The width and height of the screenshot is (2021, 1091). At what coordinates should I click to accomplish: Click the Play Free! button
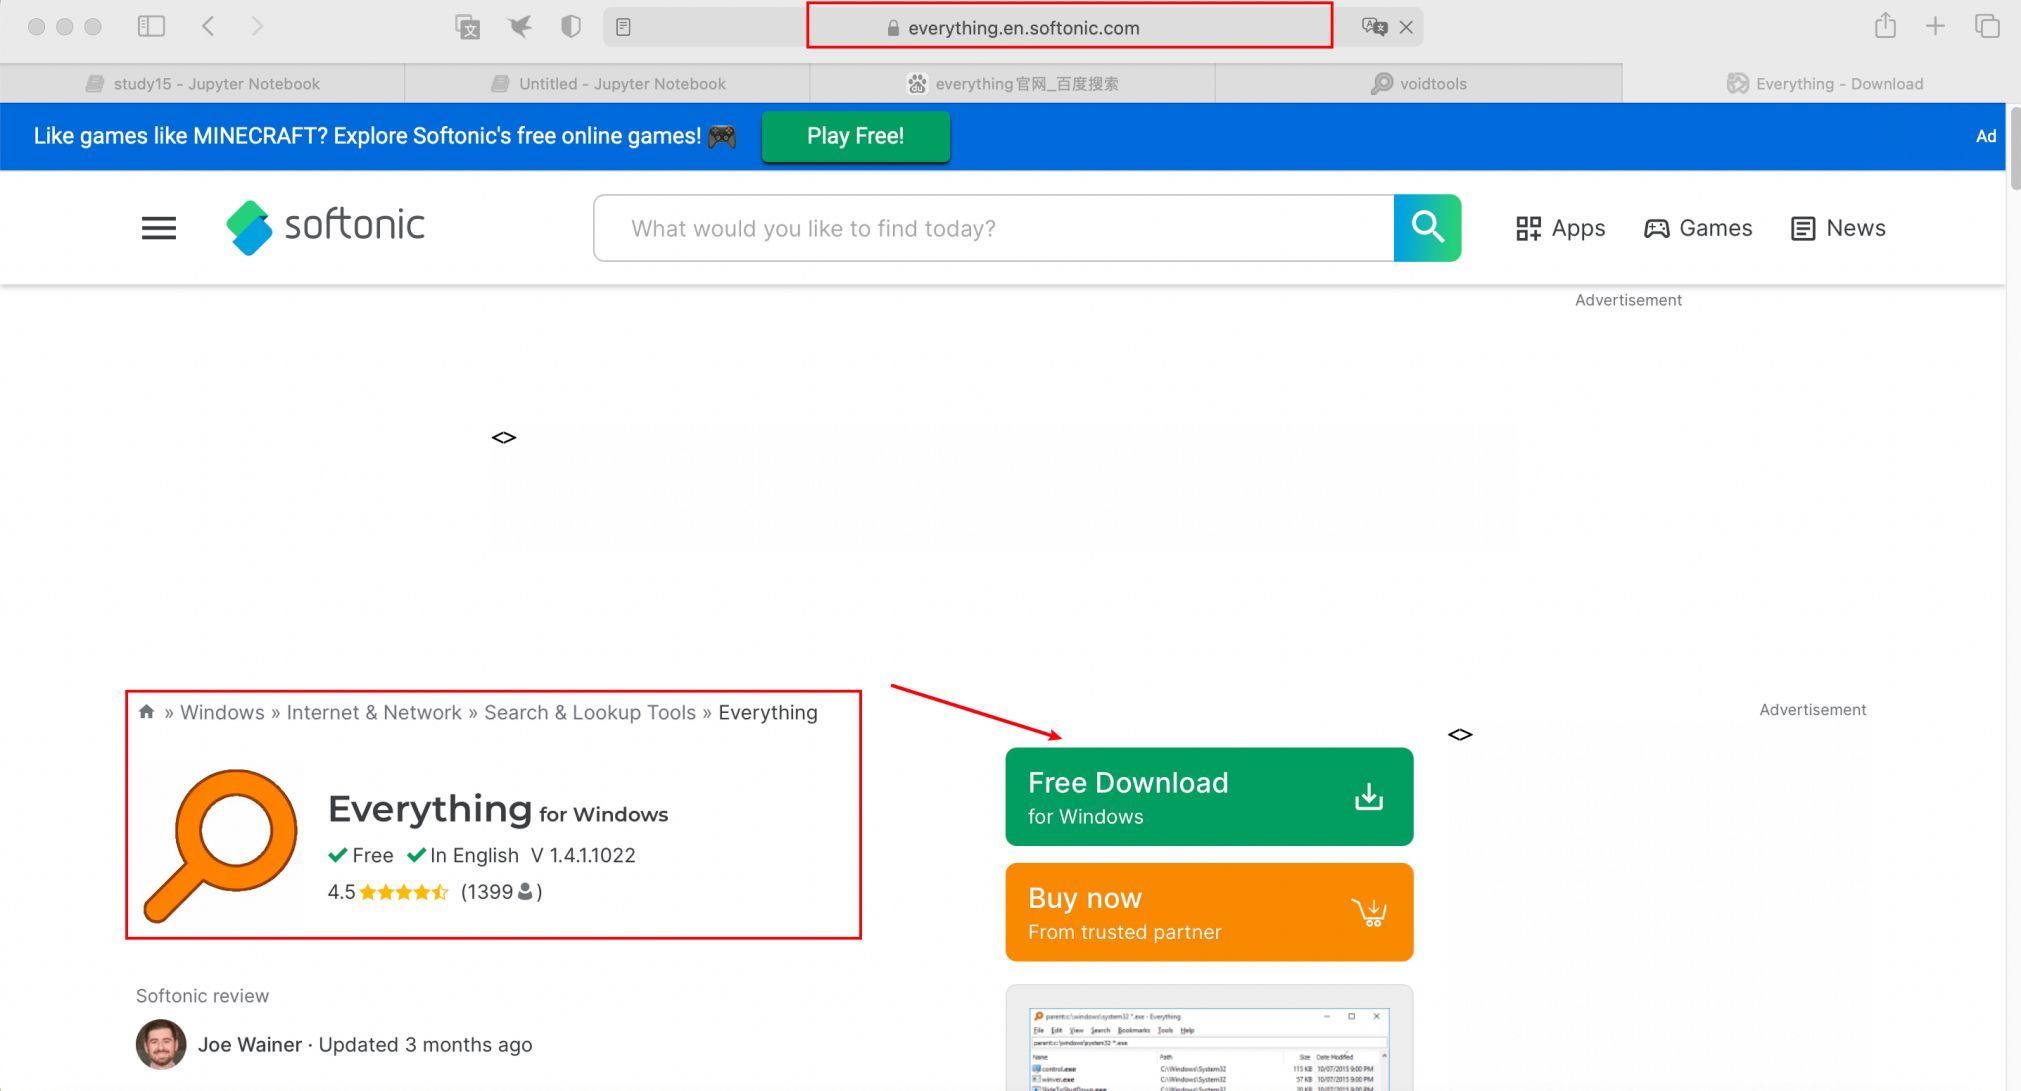855,136
